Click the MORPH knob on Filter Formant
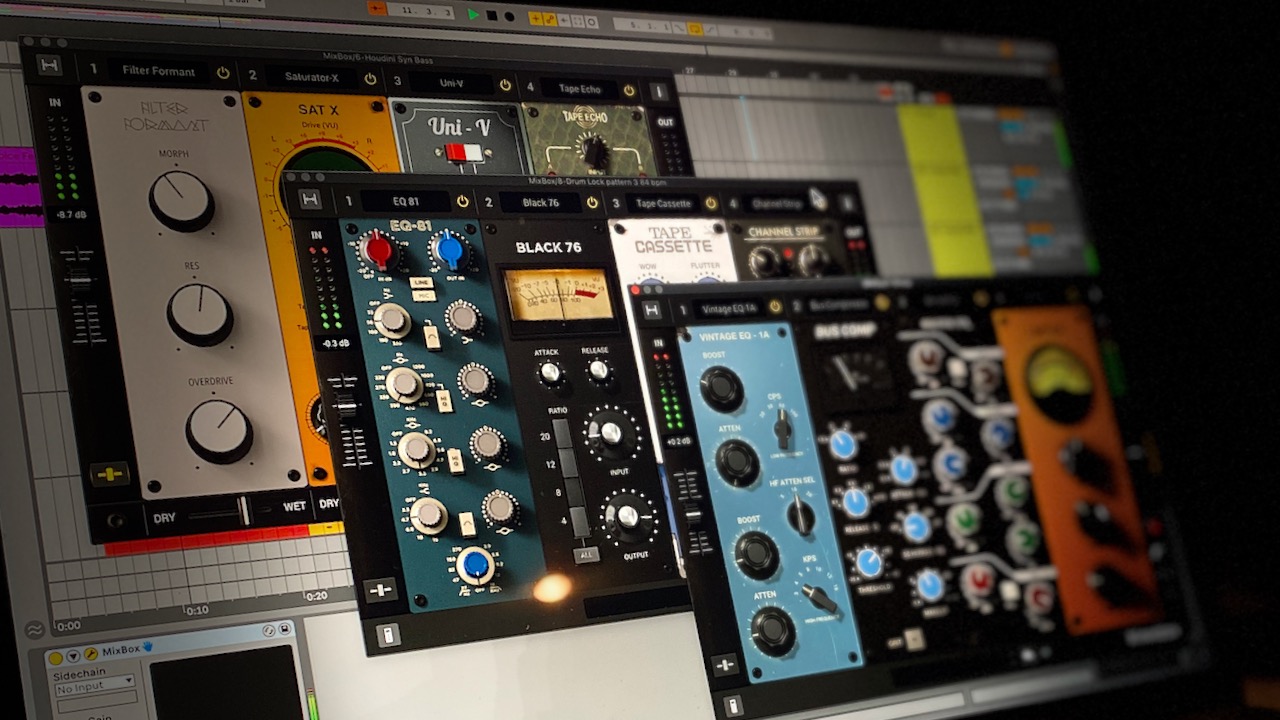Screen dimensions: 1280x720 coord(181,200)
